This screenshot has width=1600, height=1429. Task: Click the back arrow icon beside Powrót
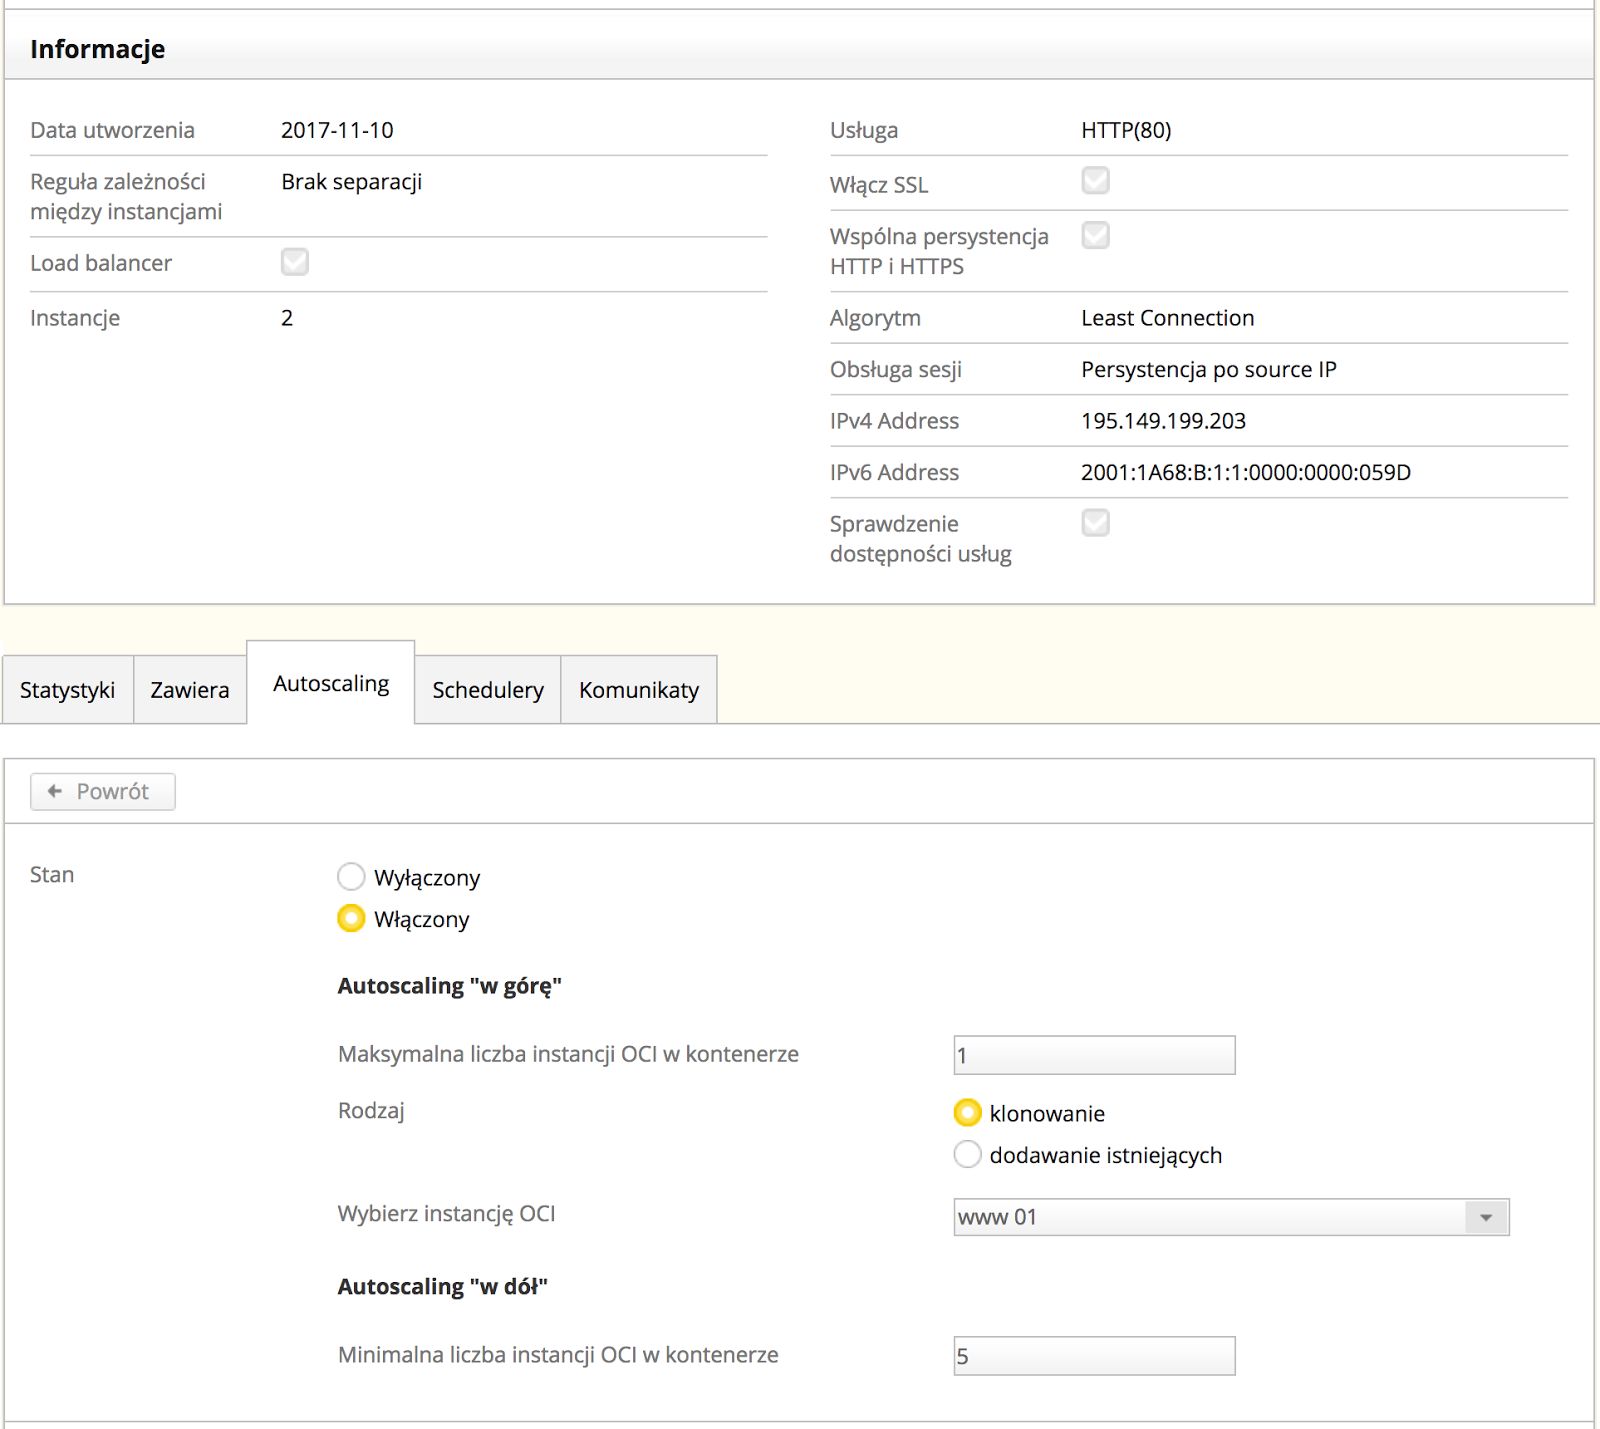point(55,791)
